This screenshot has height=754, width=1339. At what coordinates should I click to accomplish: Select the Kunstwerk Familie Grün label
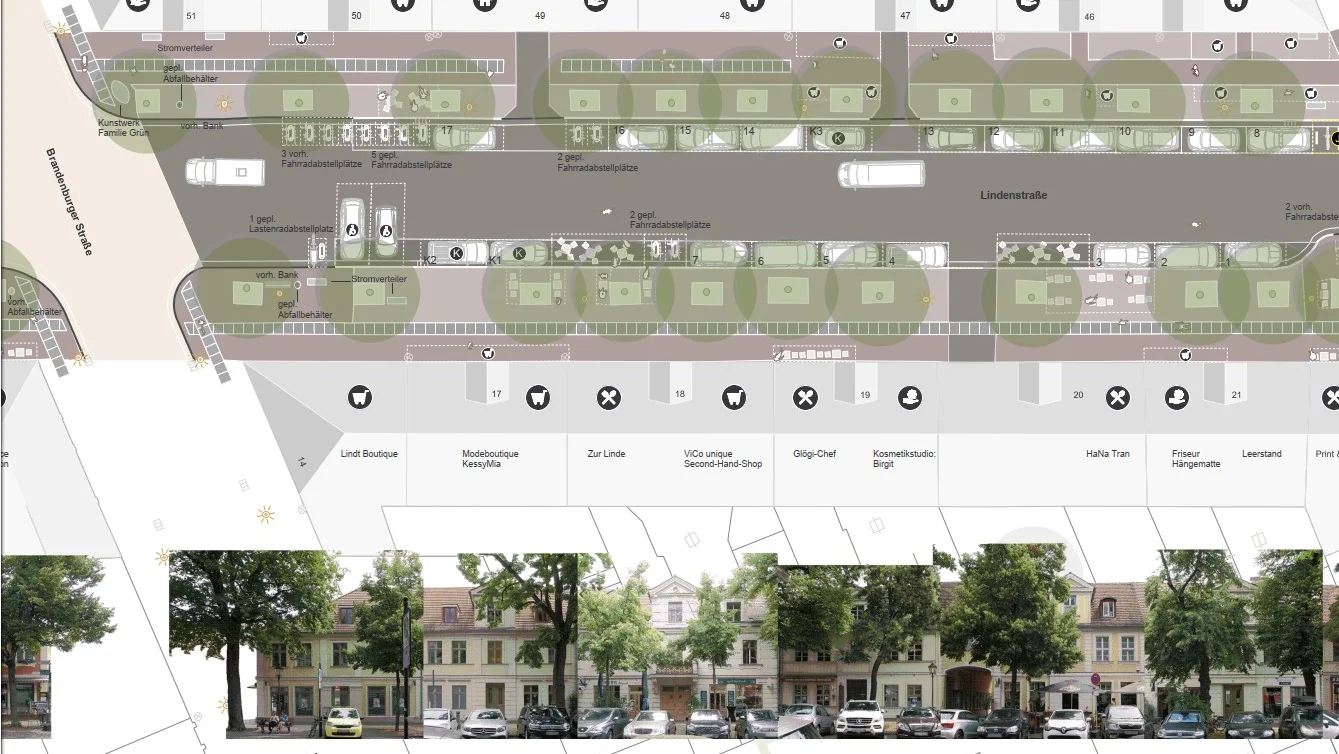click(123, 127)
